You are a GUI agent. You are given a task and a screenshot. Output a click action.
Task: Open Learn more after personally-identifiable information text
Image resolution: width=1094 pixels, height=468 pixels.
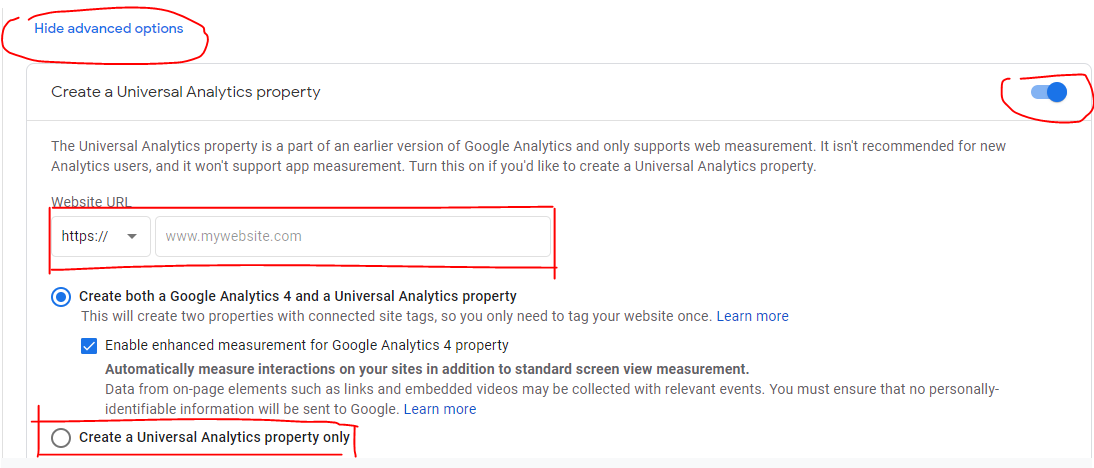pos(440,409)
